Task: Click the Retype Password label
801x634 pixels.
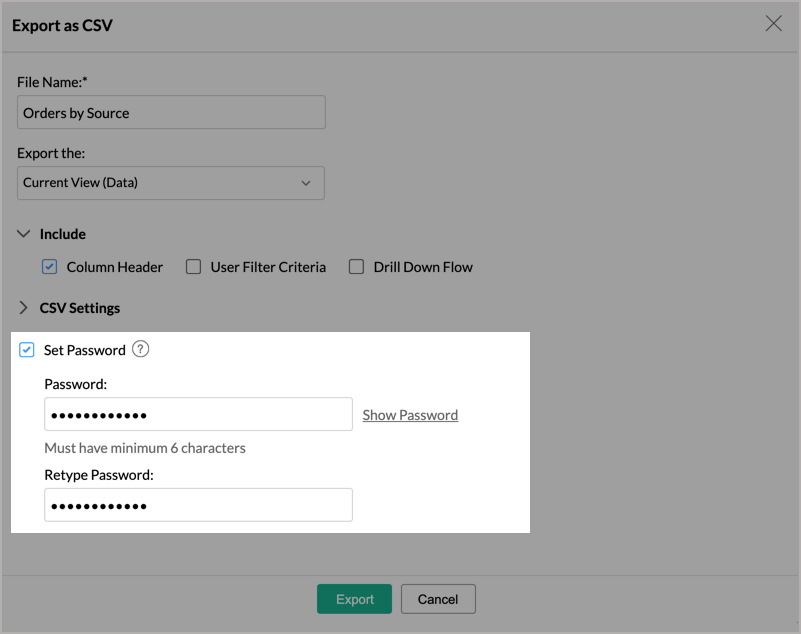Action: (x=99, y=475)
